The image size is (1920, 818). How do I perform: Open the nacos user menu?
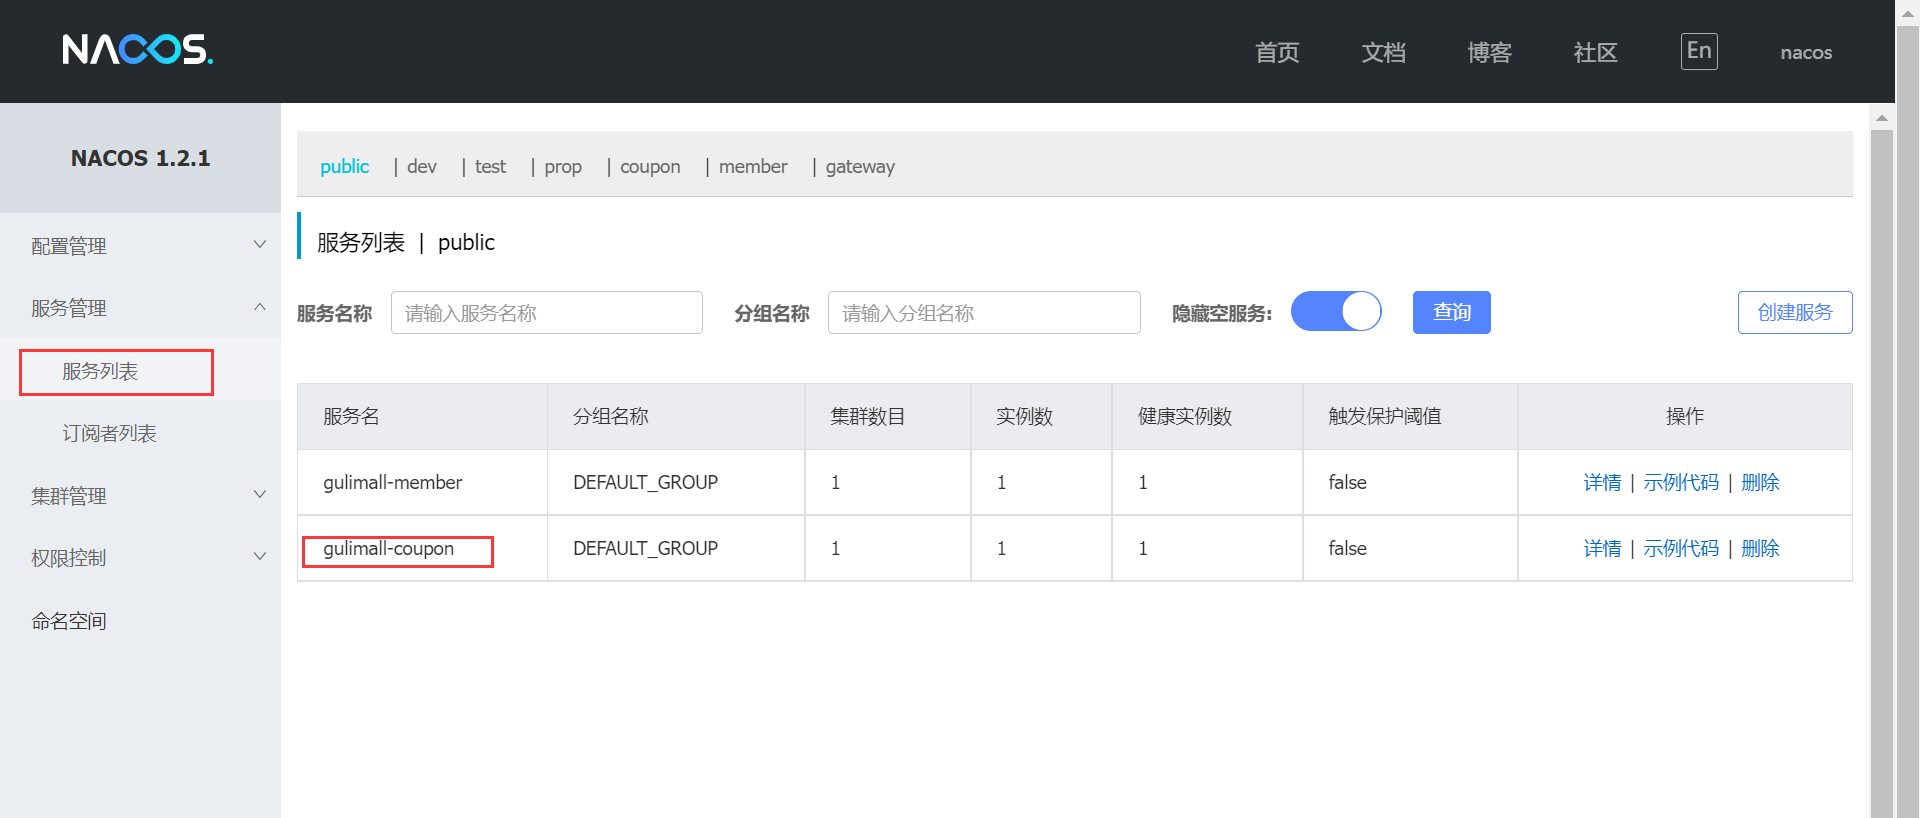[x=1806, y=53]
